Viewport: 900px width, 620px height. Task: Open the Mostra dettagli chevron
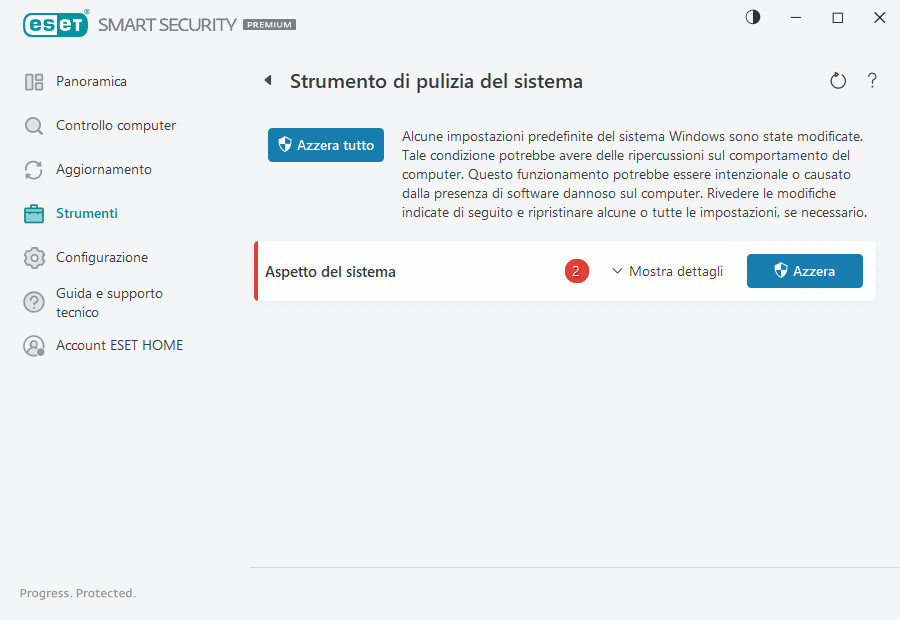tap(618, 270)
